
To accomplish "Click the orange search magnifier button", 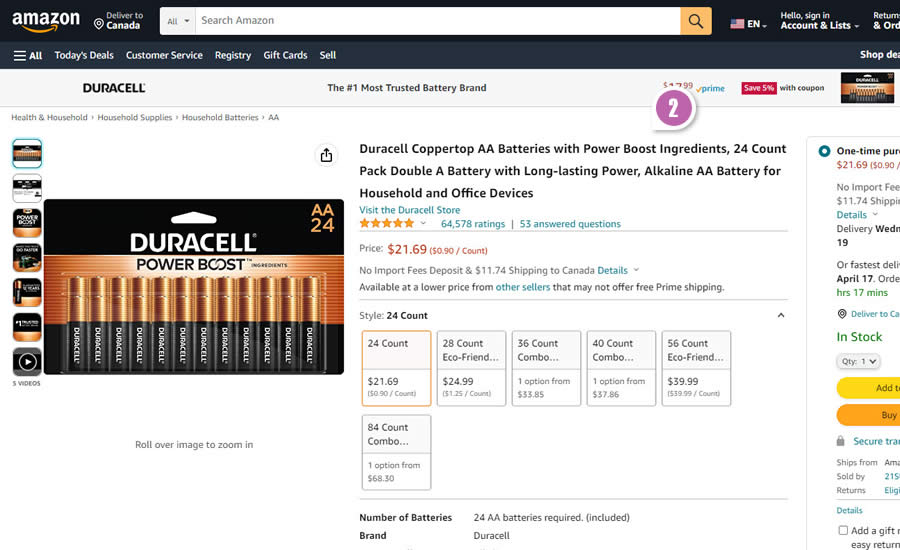I will (696, 21).
